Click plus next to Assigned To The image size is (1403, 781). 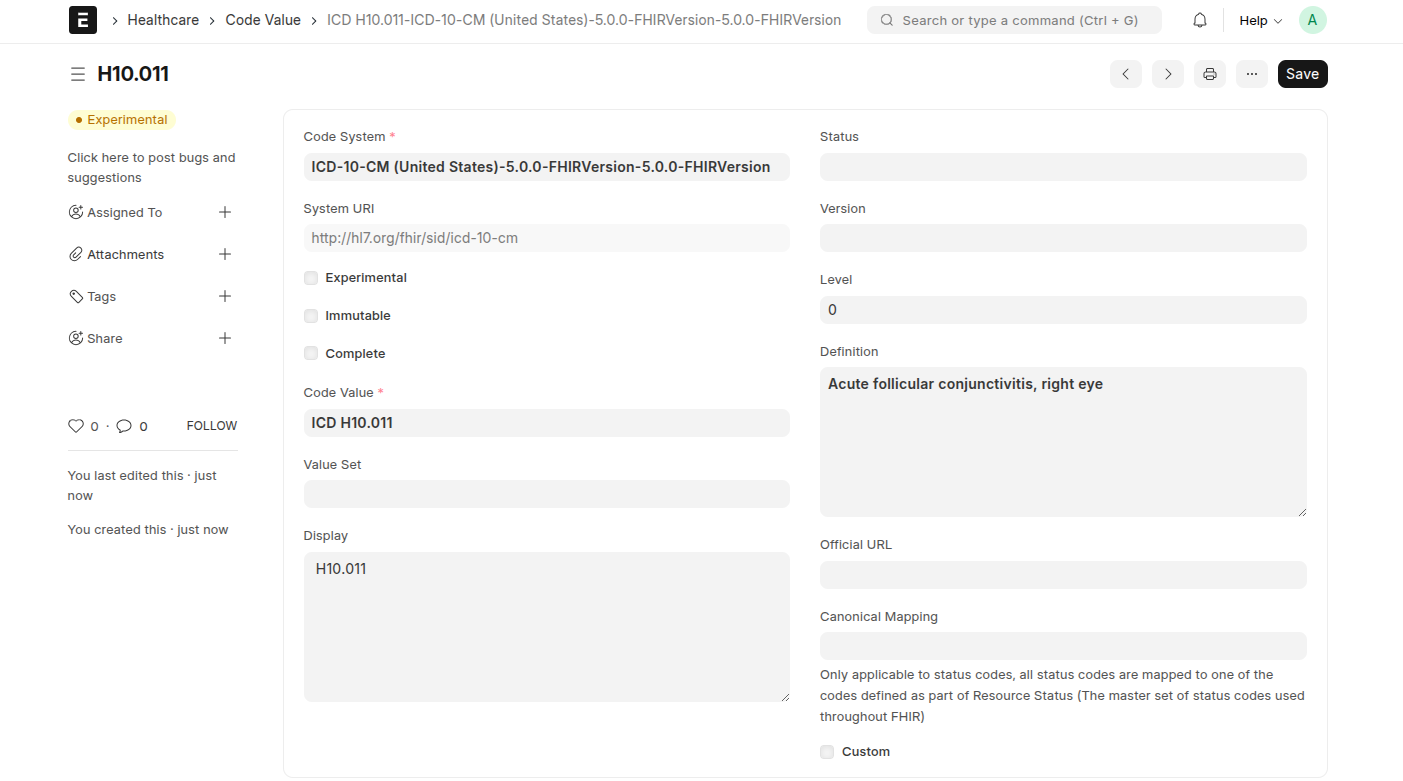(x=225, y=212)
